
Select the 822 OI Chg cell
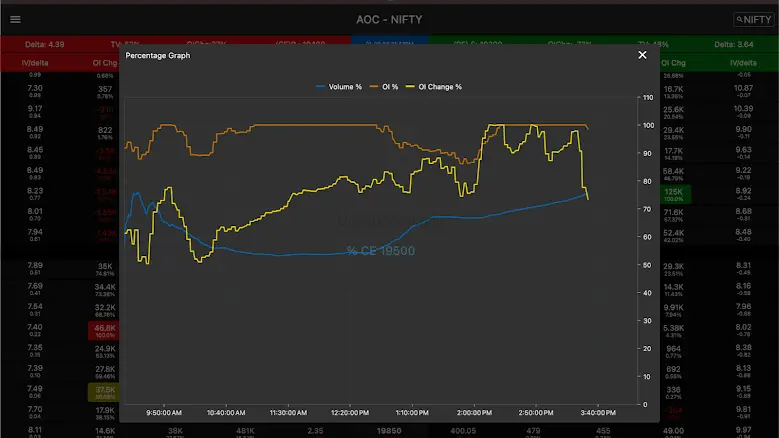tap(105, 133)
